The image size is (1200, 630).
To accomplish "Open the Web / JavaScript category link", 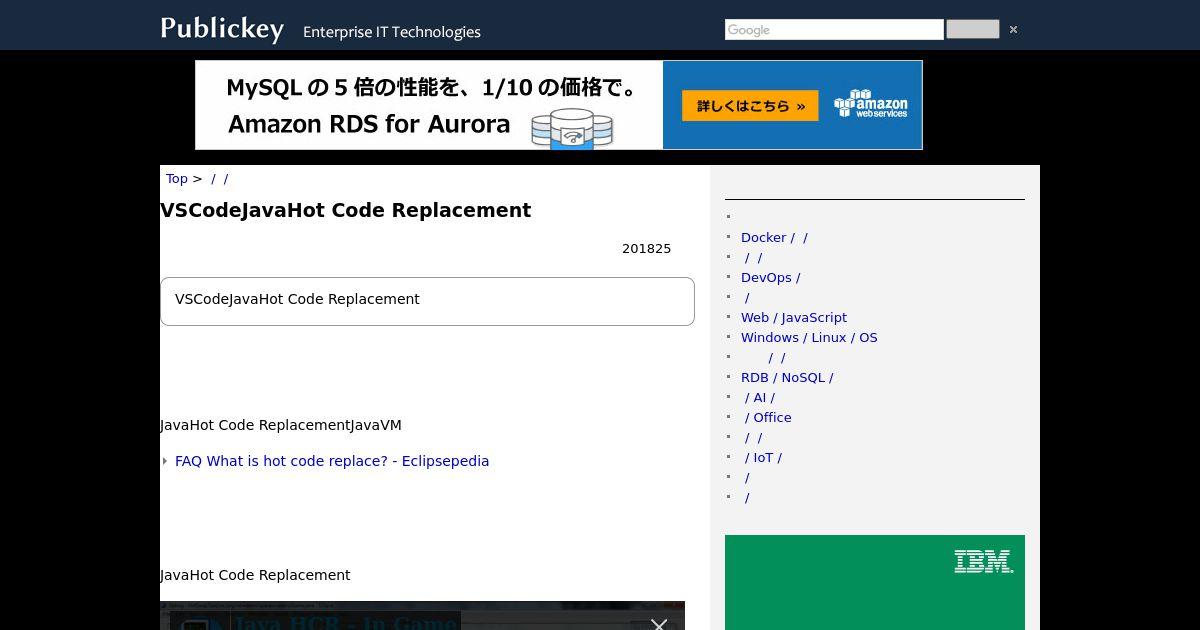I will [794, 317].
